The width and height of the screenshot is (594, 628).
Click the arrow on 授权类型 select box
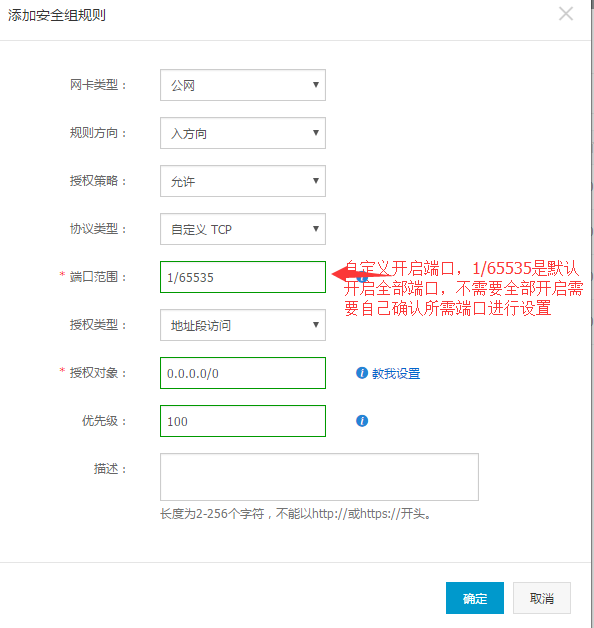tap(316, 324)
